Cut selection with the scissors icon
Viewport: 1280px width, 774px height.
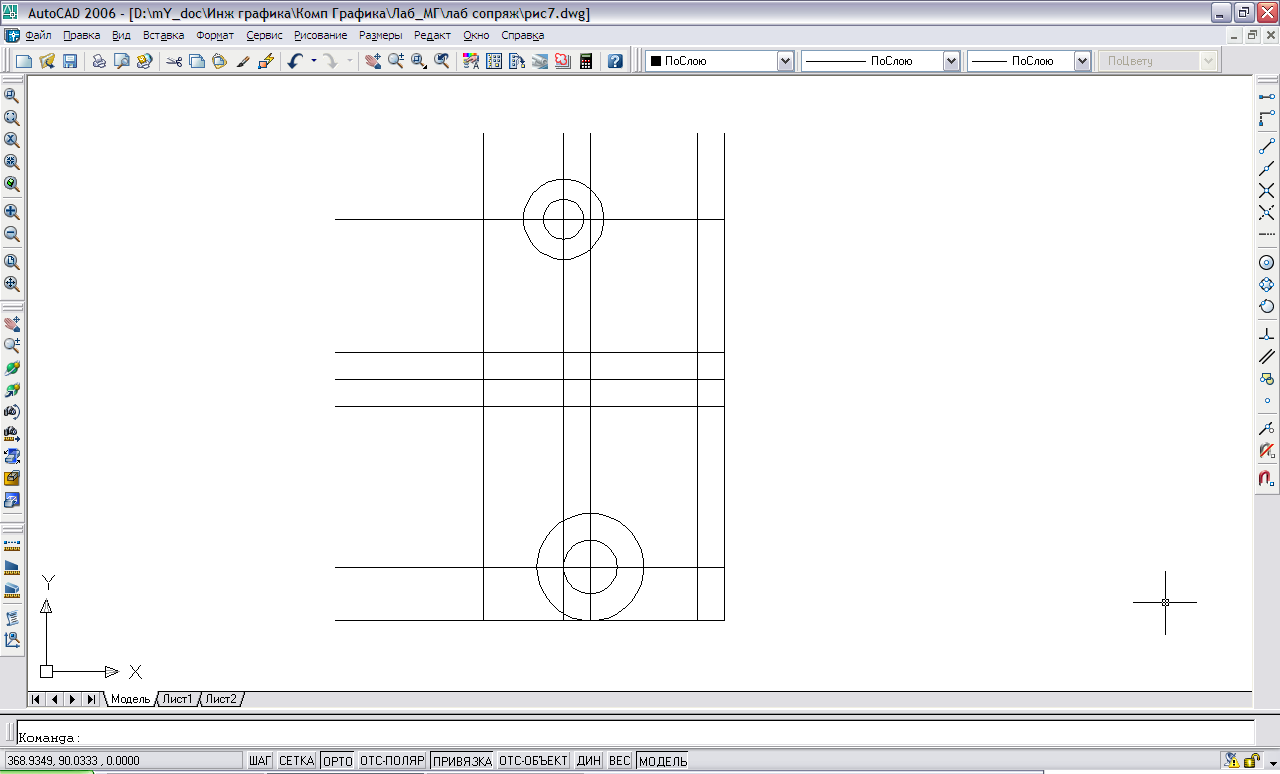174,61
